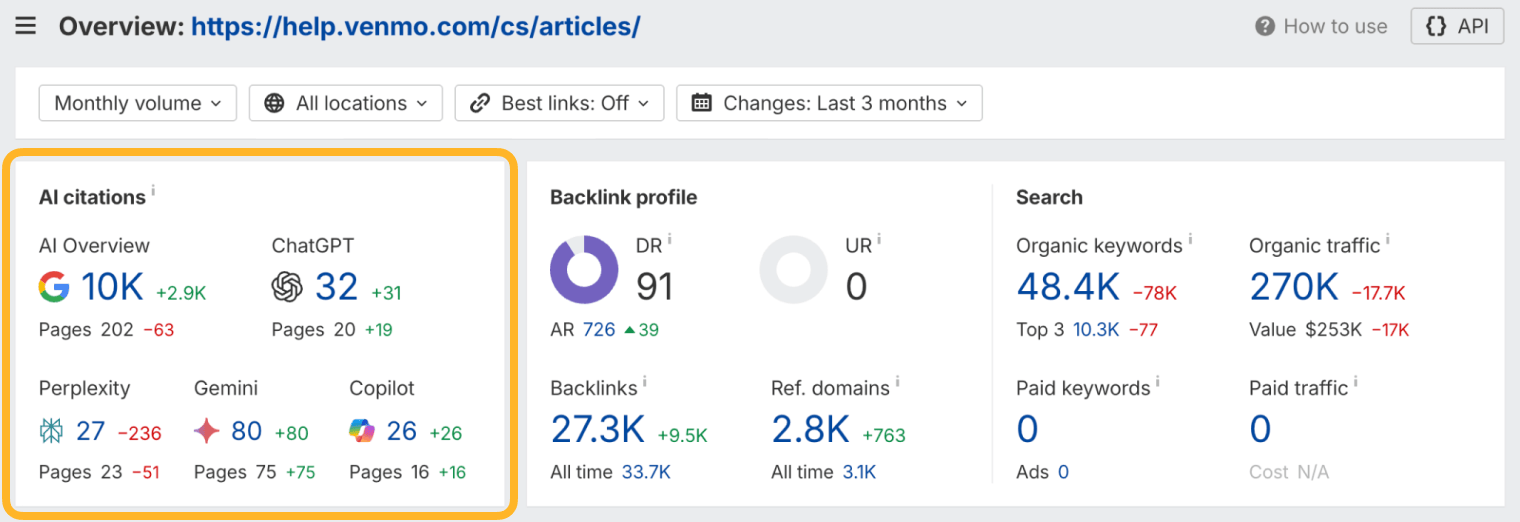Open the How to use link
This screenshot has width=1520, height=522.
(x=1322, y=27)
